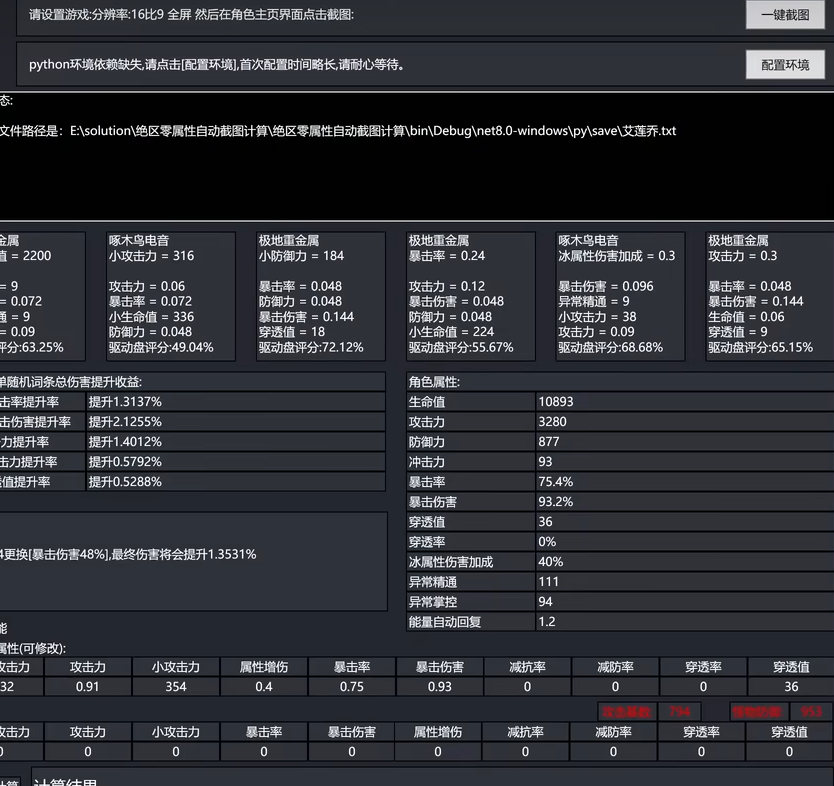Click the 配置环境 button

point(785,65)
